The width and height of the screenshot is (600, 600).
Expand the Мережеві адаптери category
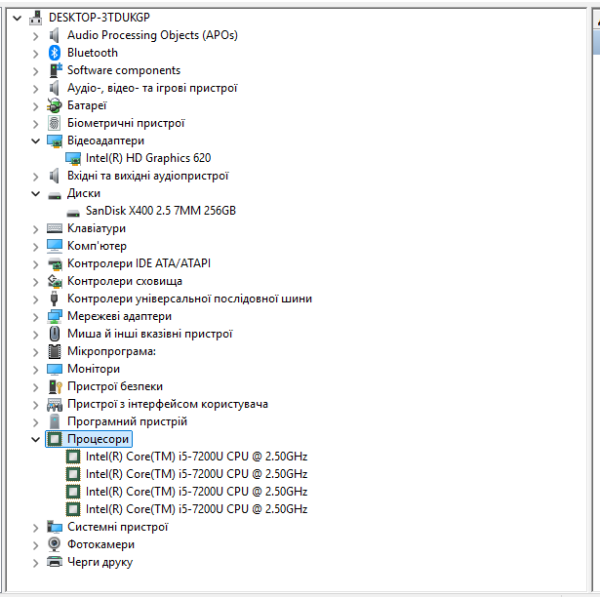click(36, 317)
